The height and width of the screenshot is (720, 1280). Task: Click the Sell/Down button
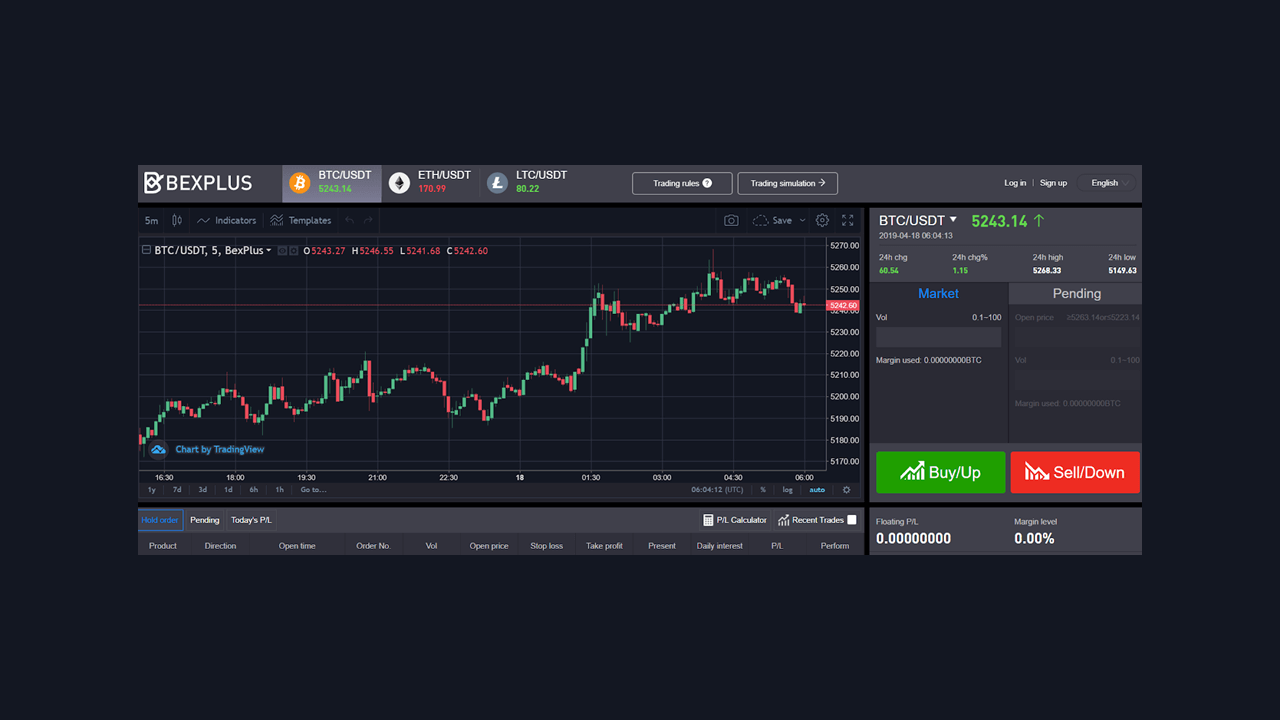point(1075,472)
